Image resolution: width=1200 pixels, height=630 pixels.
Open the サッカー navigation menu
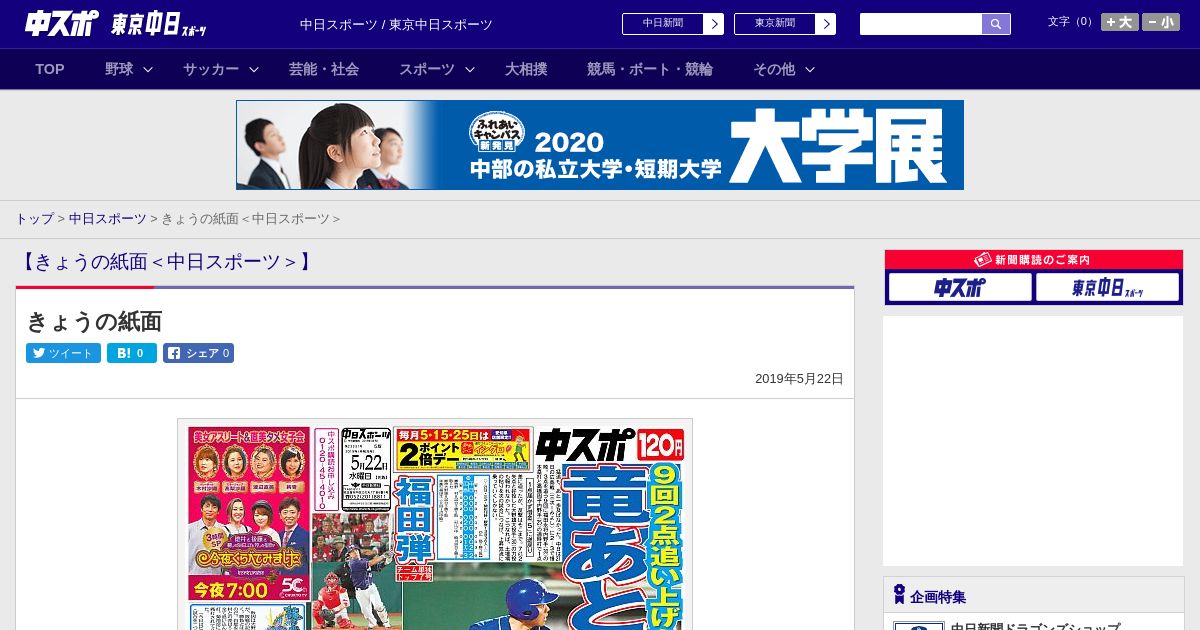[211, 69]
